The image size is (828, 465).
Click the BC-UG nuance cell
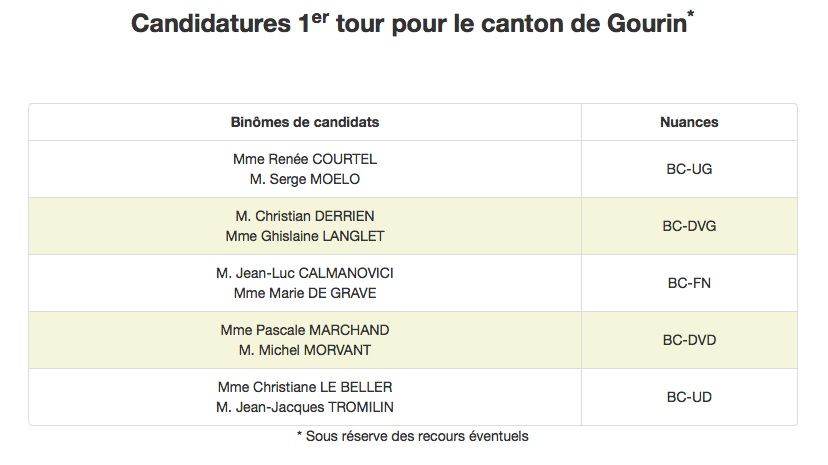click(x=689, y=169)
